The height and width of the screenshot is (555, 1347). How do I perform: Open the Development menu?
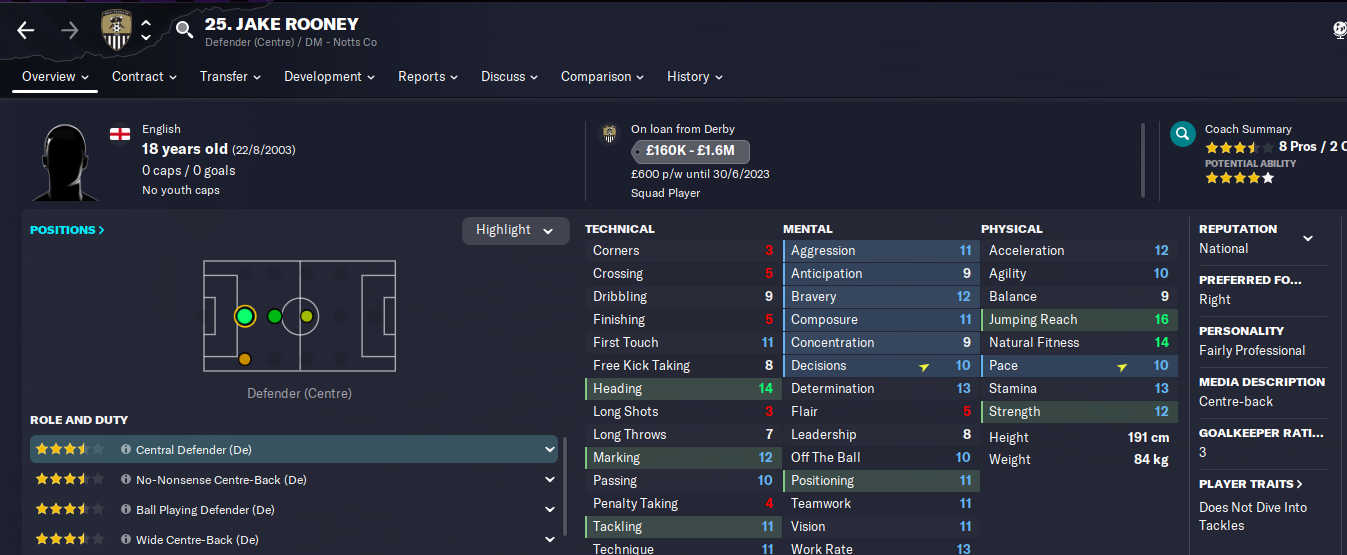329,77
